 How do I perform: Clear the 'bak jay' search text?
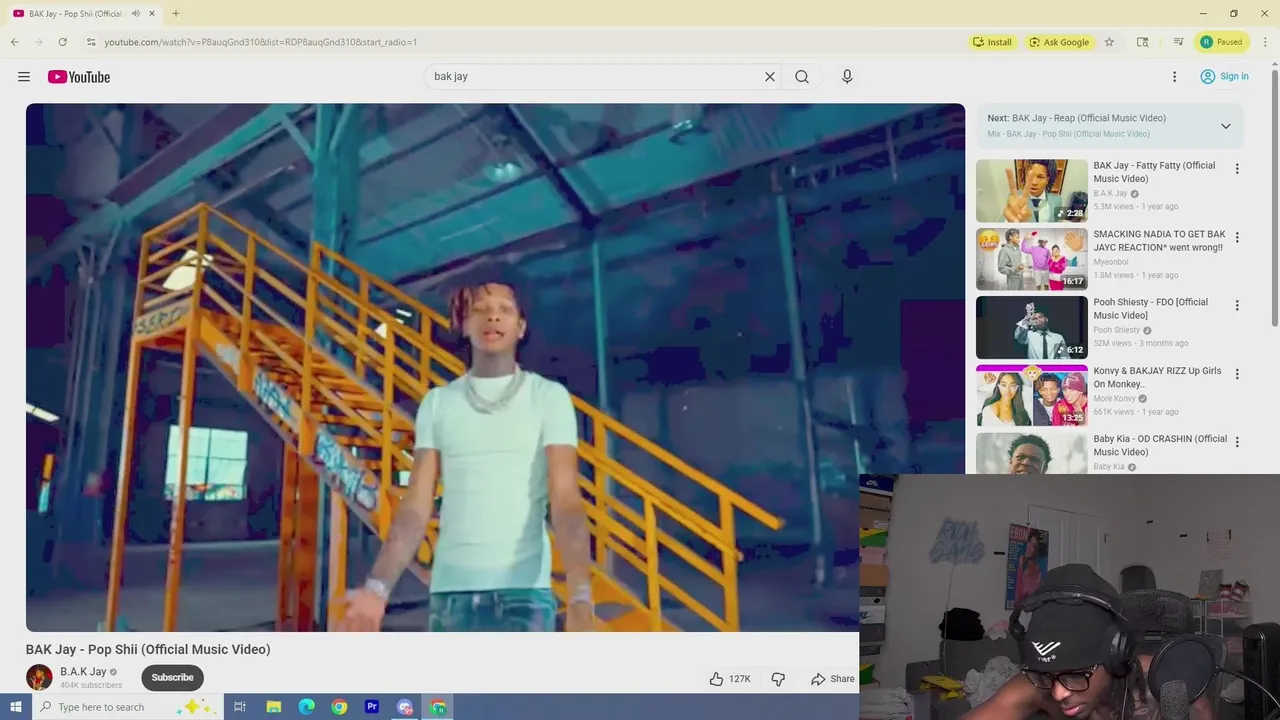(x=770, y=77)
